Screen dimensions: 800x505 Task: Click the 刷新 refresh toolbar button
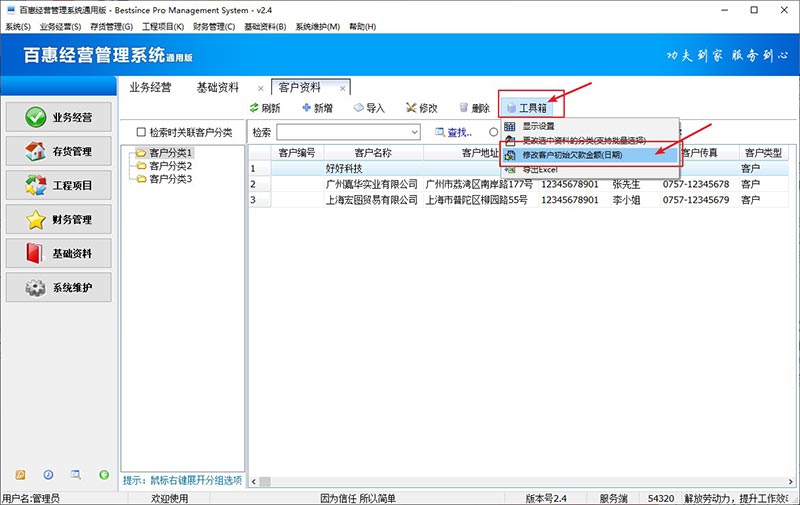(265, 108)
